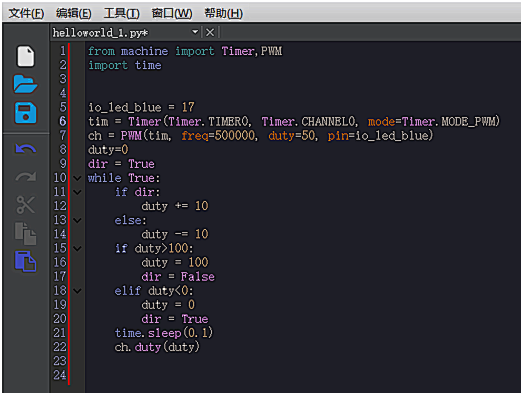Click the Paste icon in sidebar
This screenshot has height=393, width=521.
pos(25,261)
